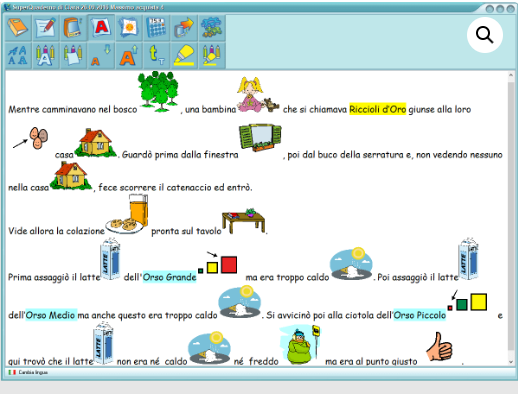Pick highlighter color pencils icon

(212, 56)
